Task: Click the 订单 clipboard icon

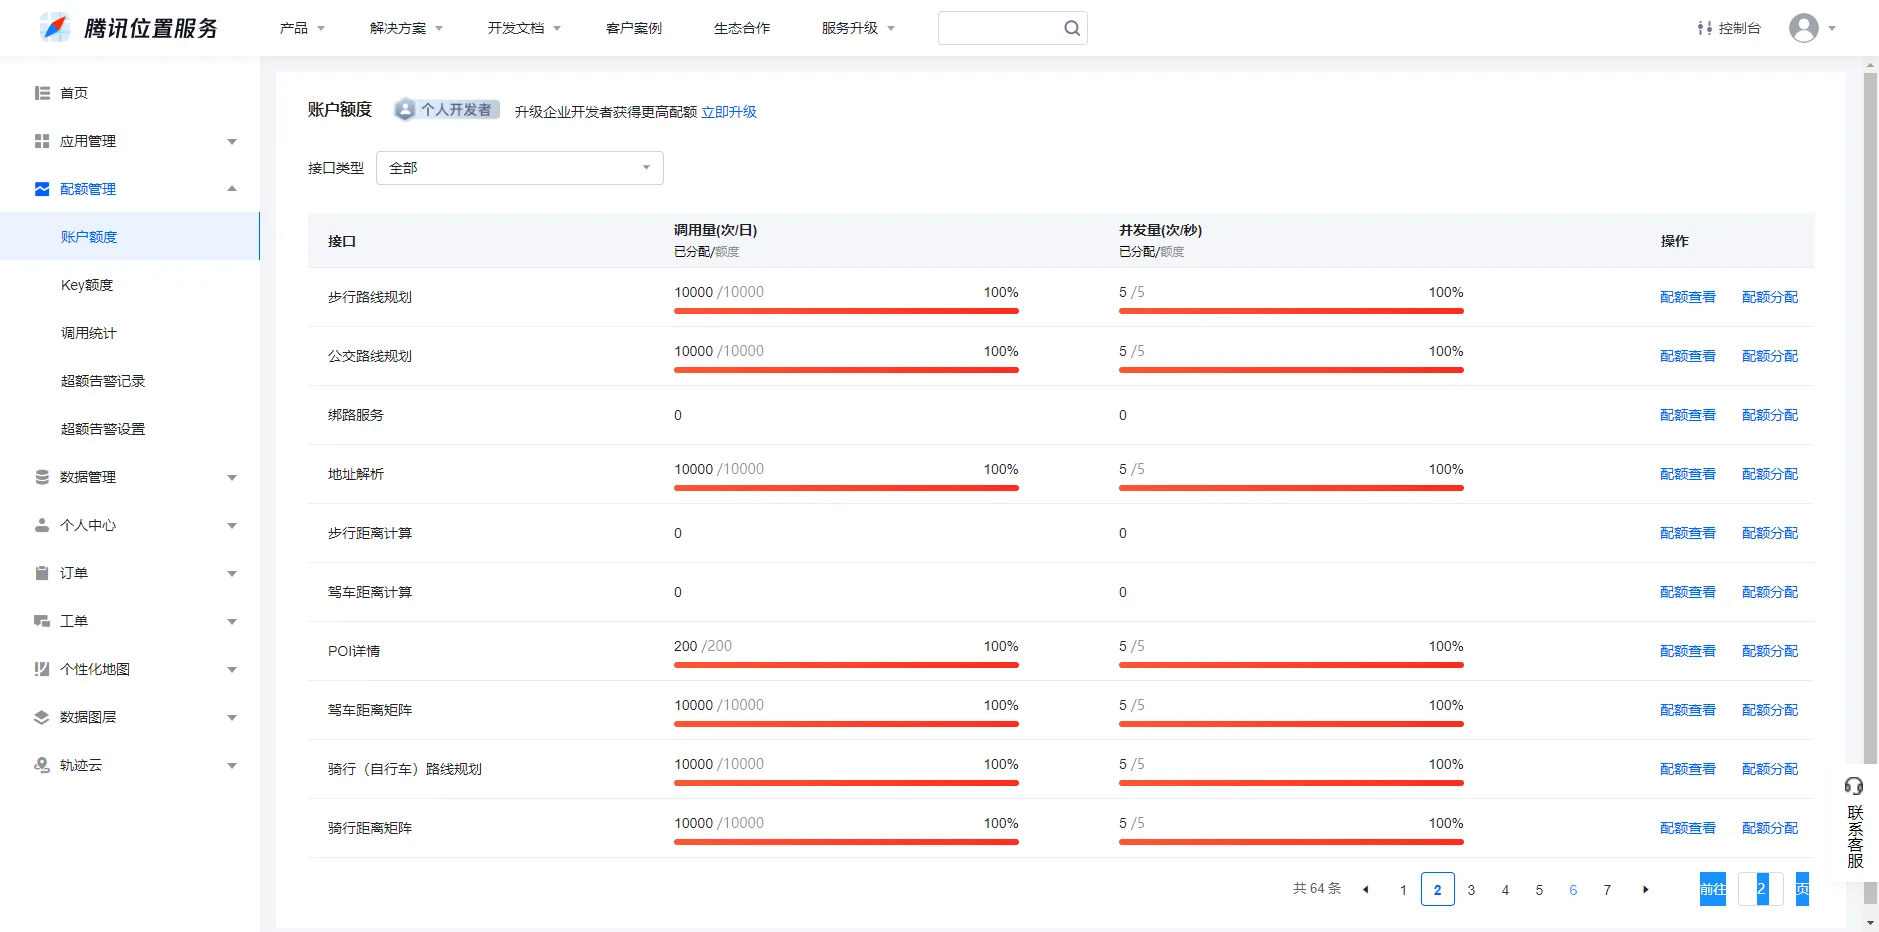Action: (42, 573)
